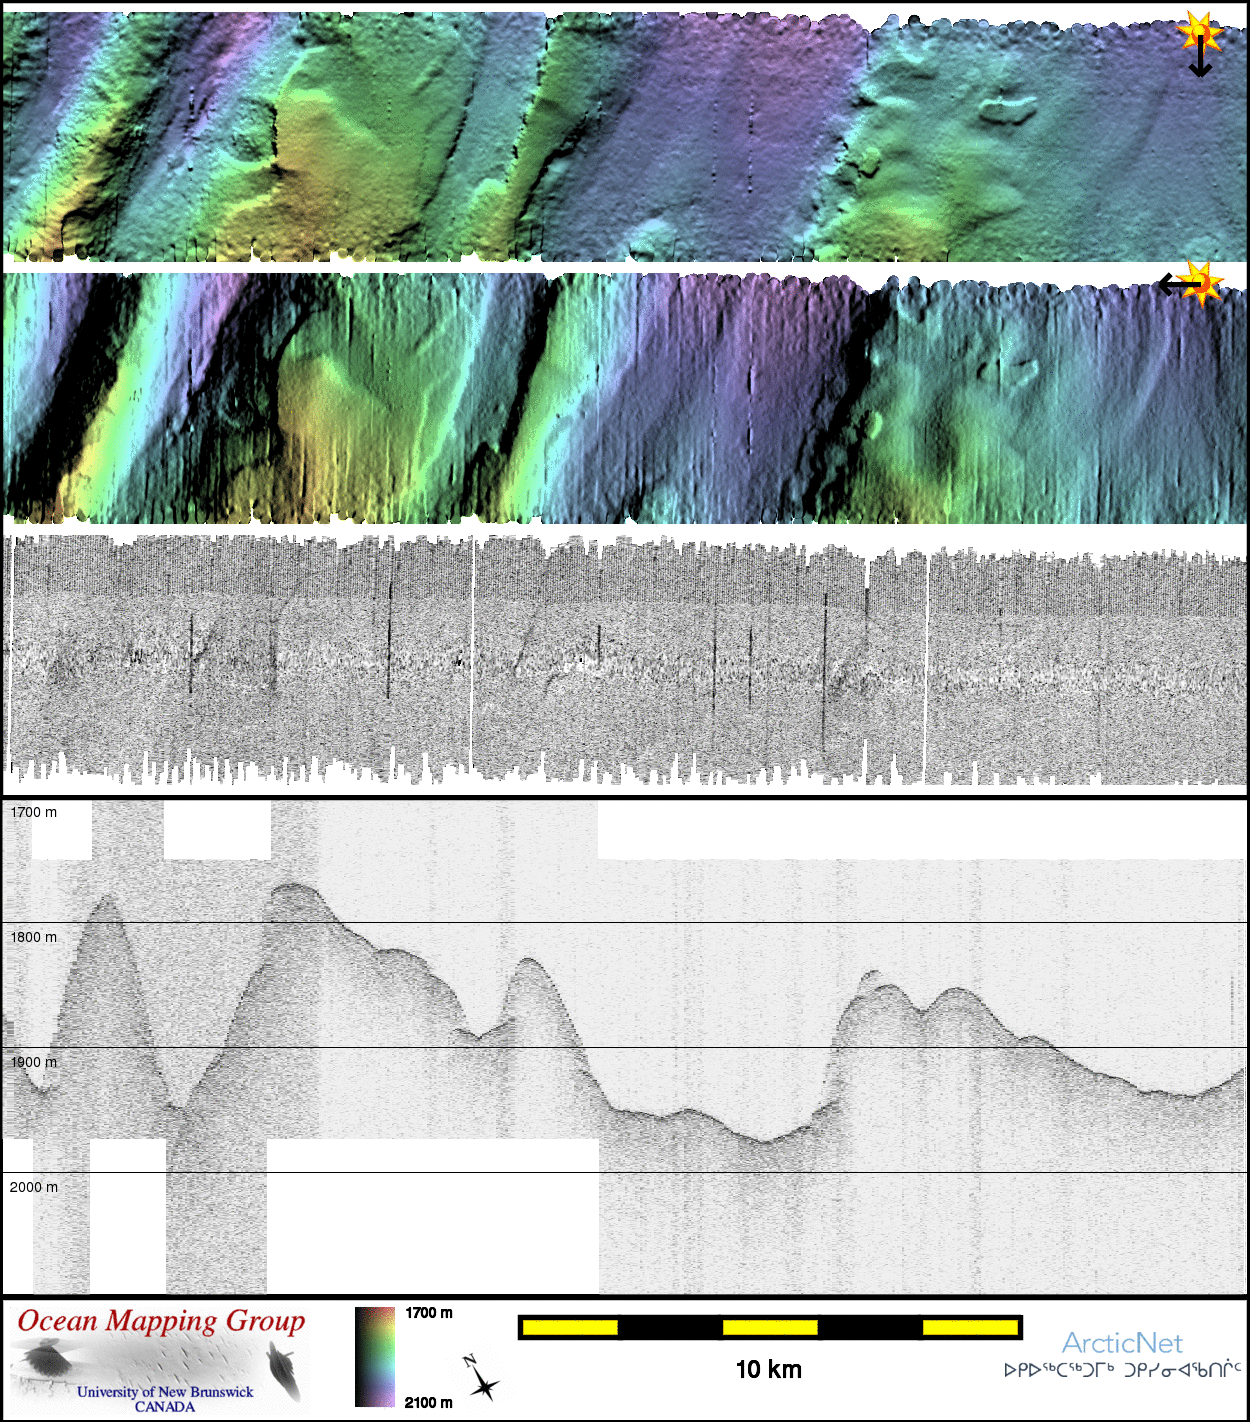
Task: Select the 2000 m depth axis label
Action: (34, 1187)
